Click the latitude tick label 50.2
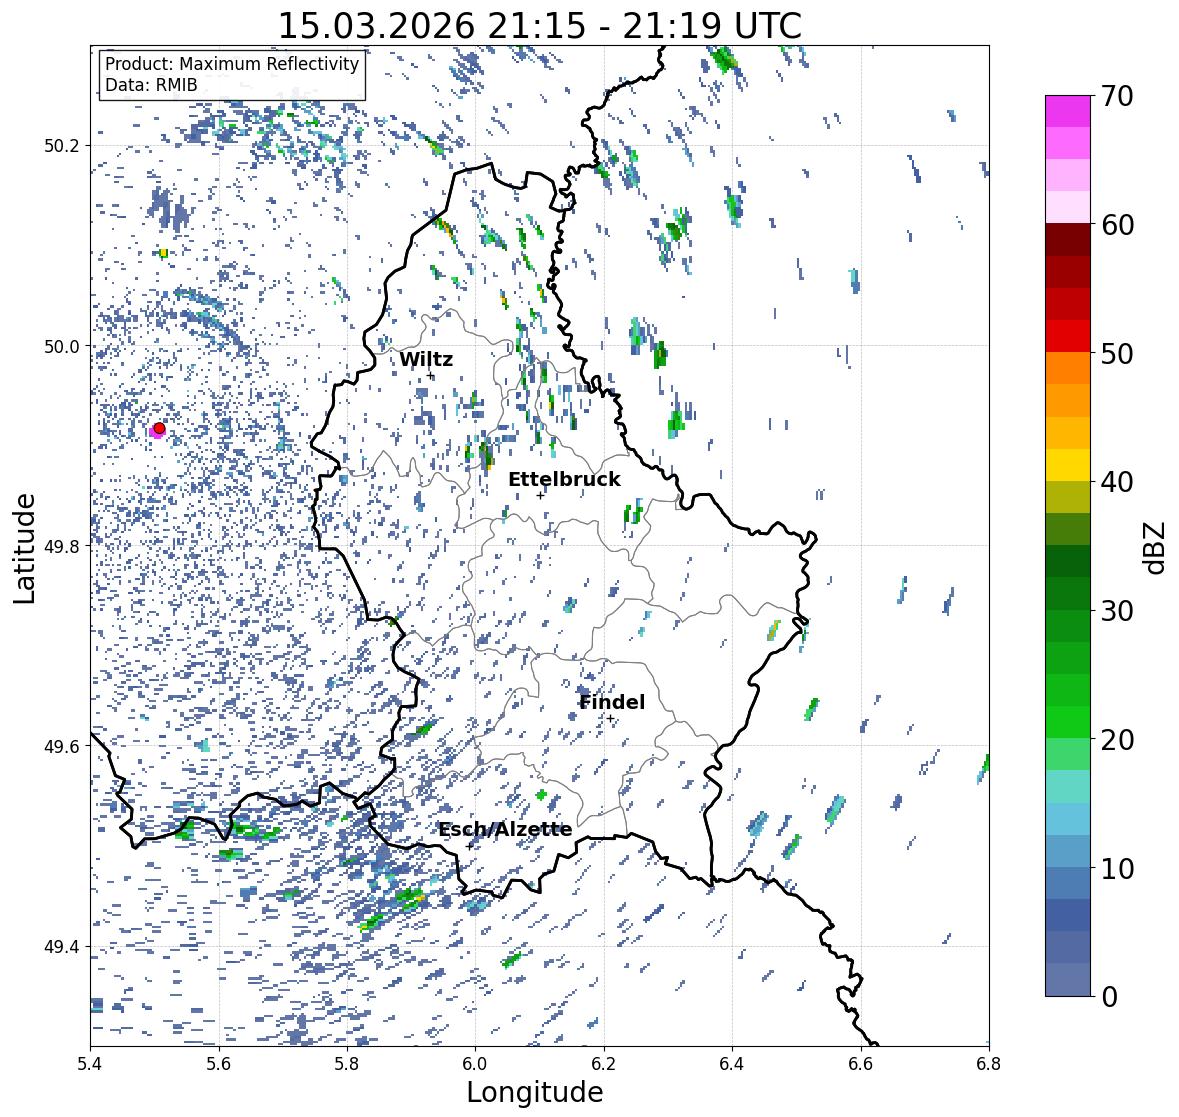Viewport: 1179px width, 1117px height. (61, 146)
